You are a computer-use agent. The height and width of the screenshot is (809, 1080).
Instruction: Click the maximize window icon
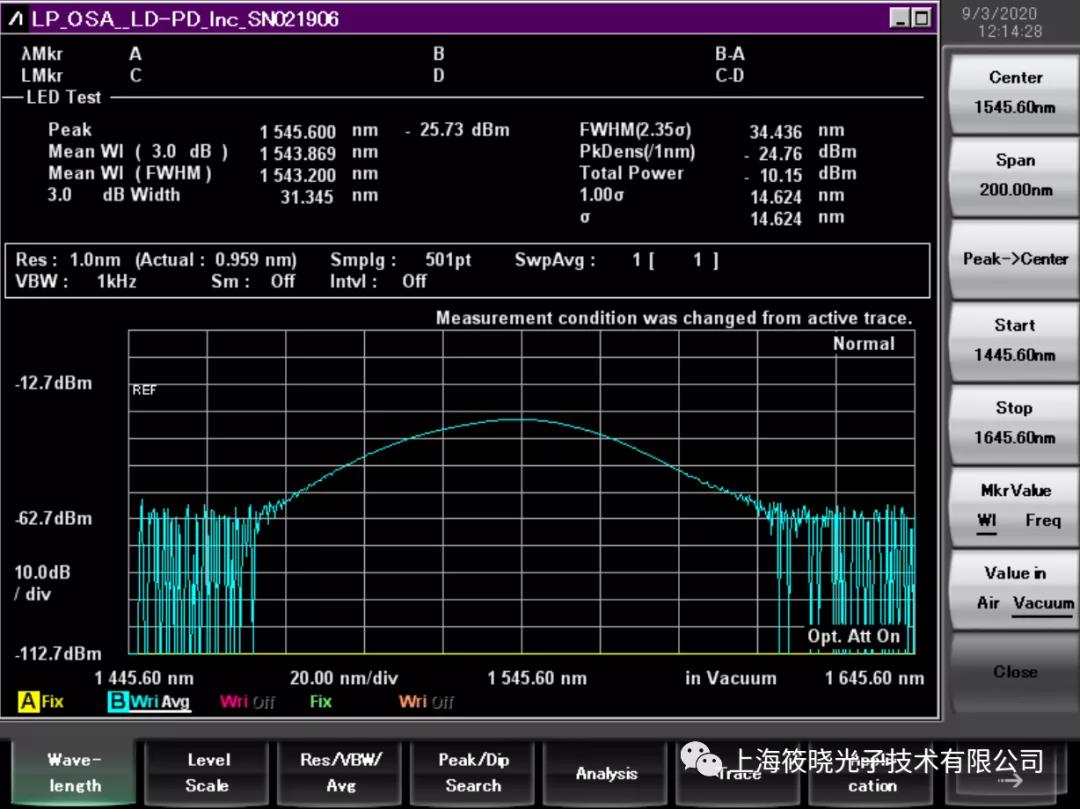(921, 18)
